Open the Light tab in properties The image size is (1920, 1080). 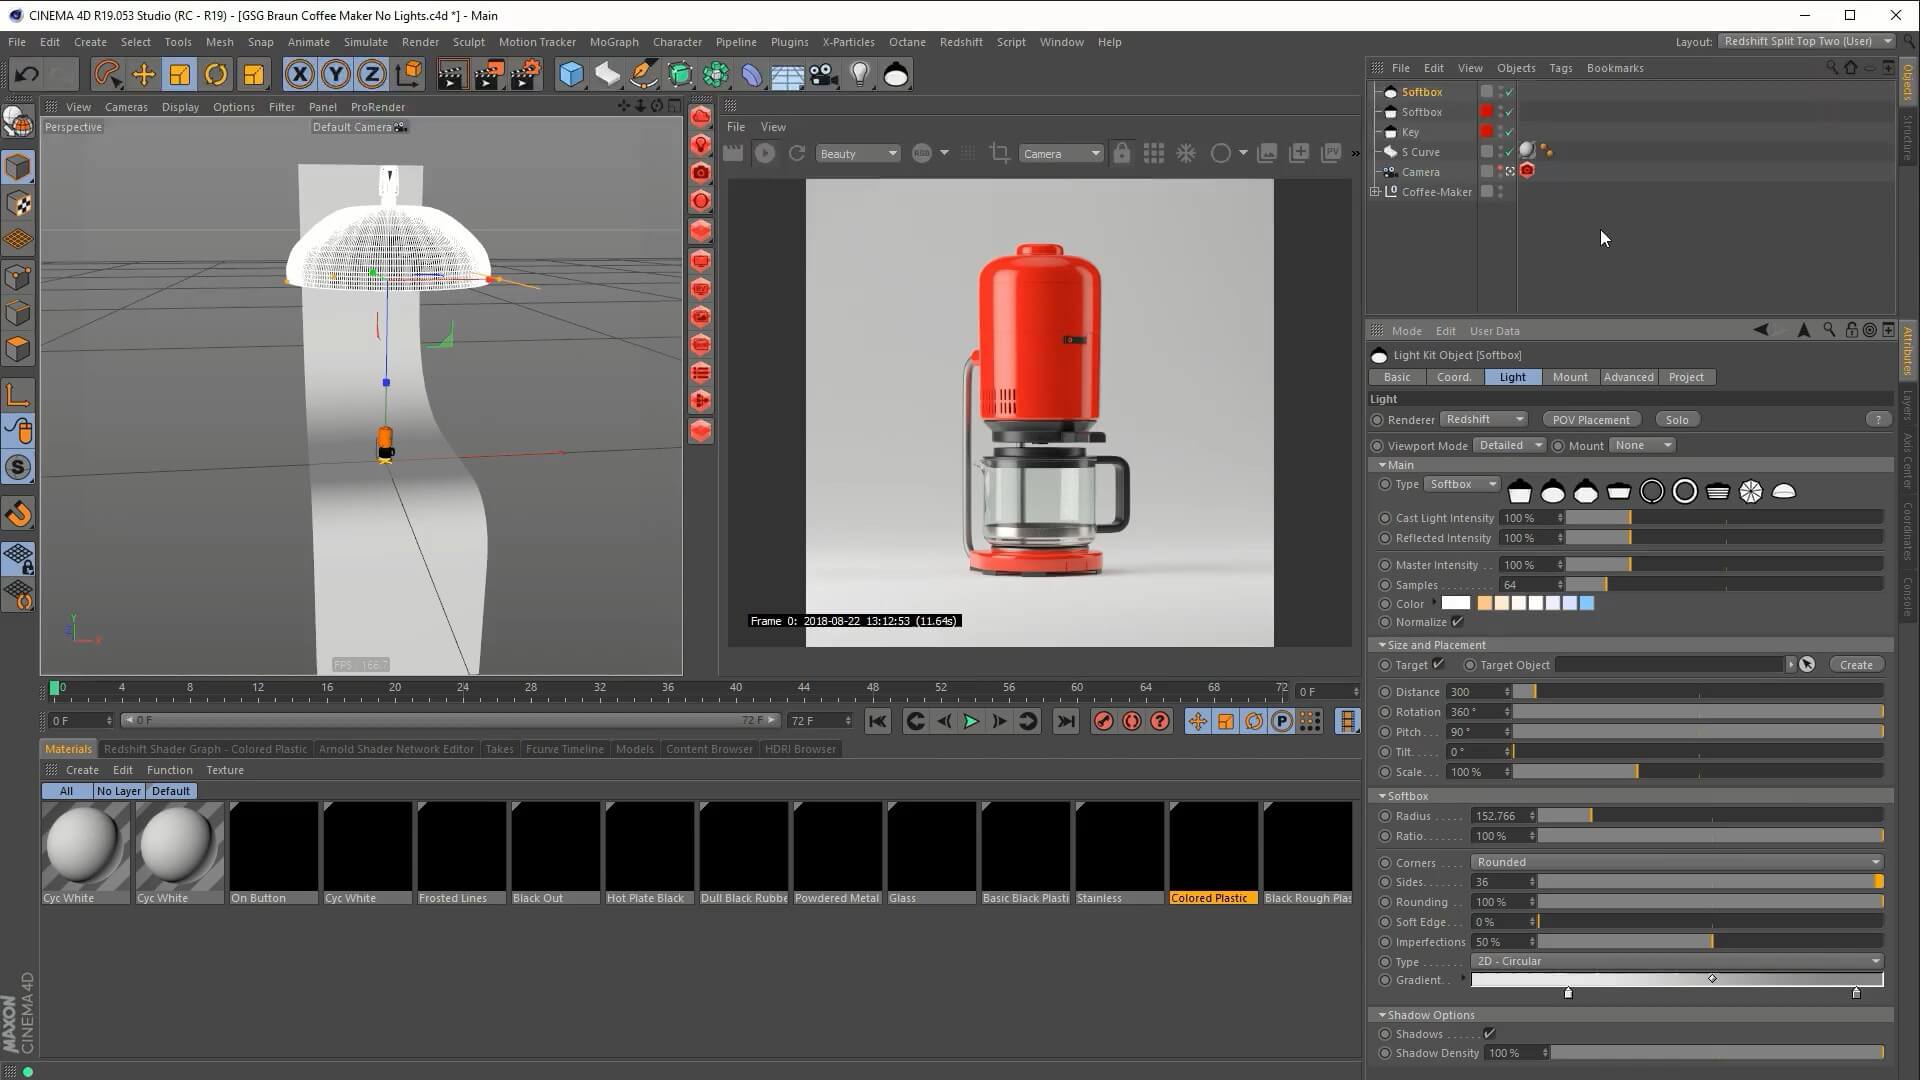(x=1511, y=376)
